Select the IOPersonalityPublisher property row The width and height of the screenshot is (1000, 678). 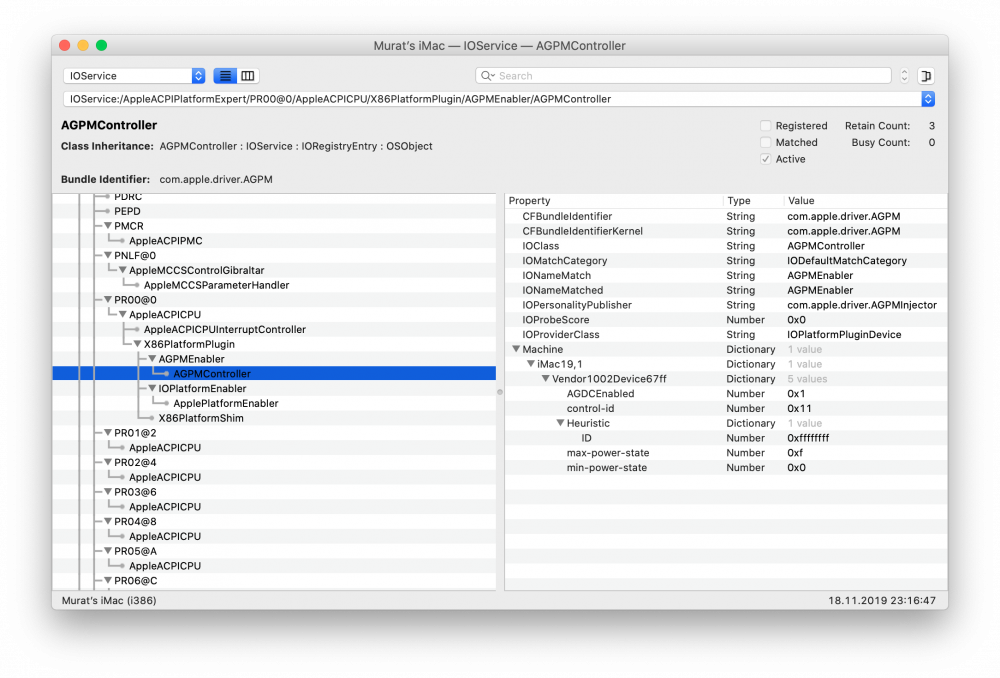[x=726, y=305]
